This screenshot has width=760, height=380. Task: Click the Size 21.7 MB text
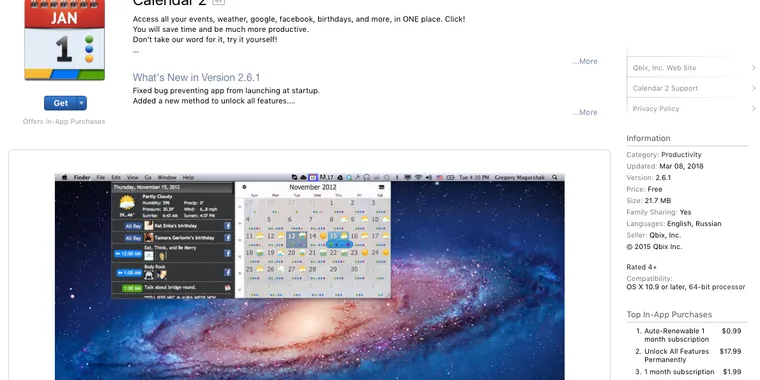coord(649,201)
